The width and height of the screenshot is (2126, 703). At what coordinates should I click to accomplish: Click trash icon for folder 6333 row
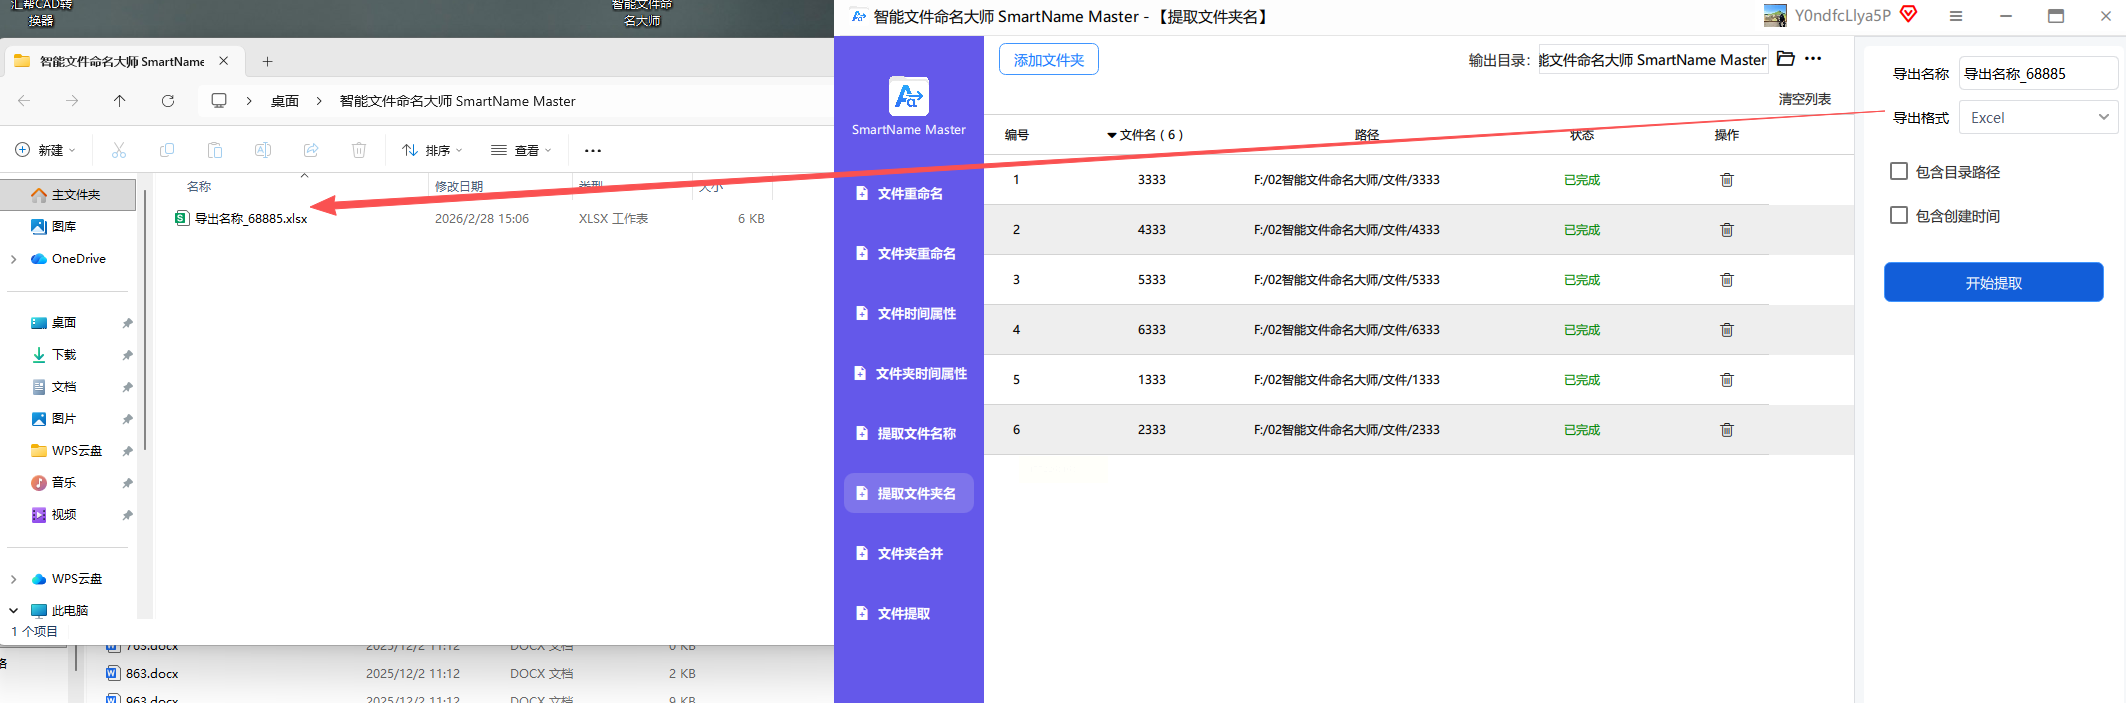1726,330
